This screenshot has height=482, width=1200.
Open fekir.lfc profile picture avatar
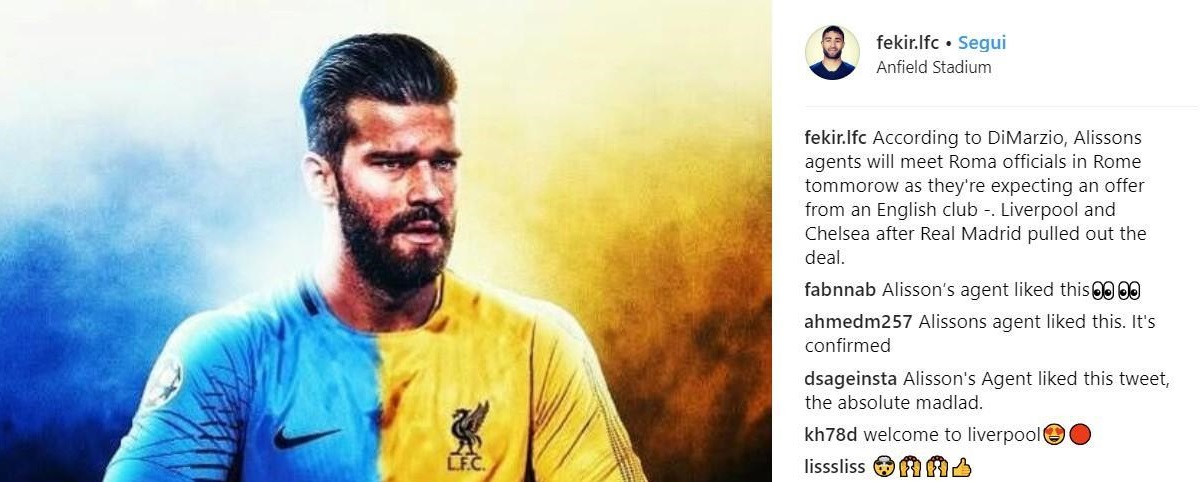tap(832, 53)
